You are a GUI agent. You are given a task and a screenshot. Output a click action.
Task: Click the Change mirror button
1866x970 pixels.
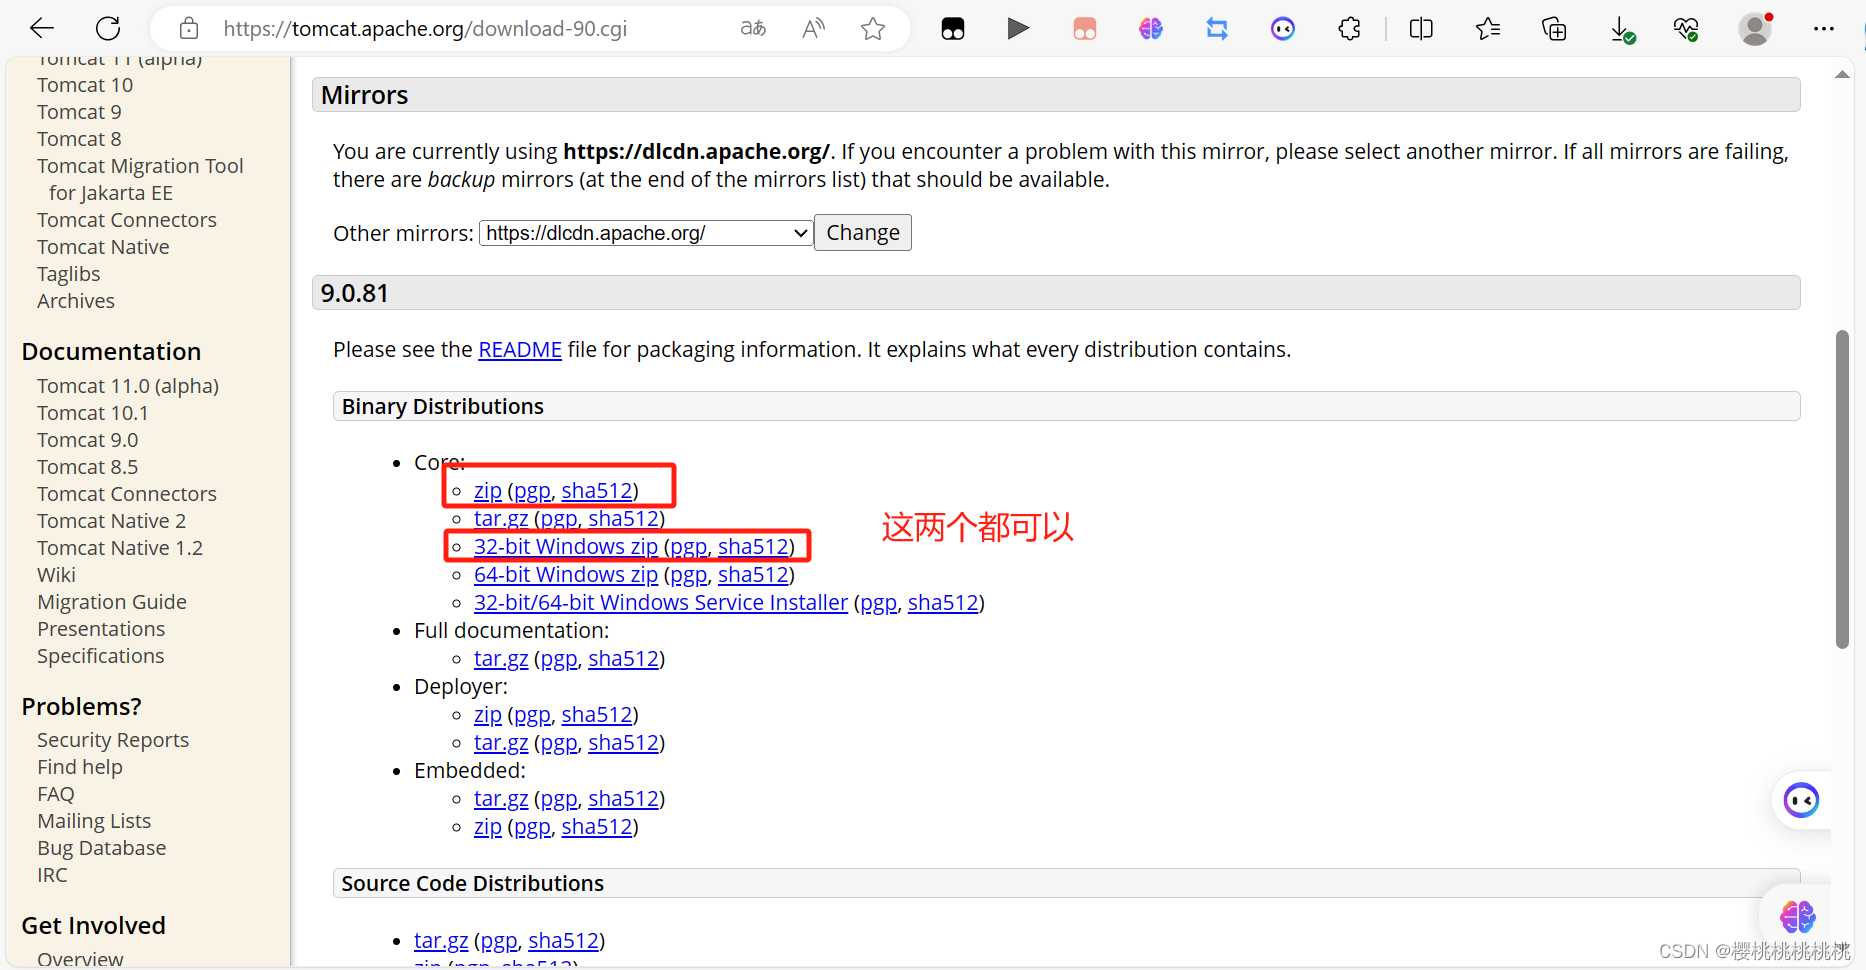863,232
